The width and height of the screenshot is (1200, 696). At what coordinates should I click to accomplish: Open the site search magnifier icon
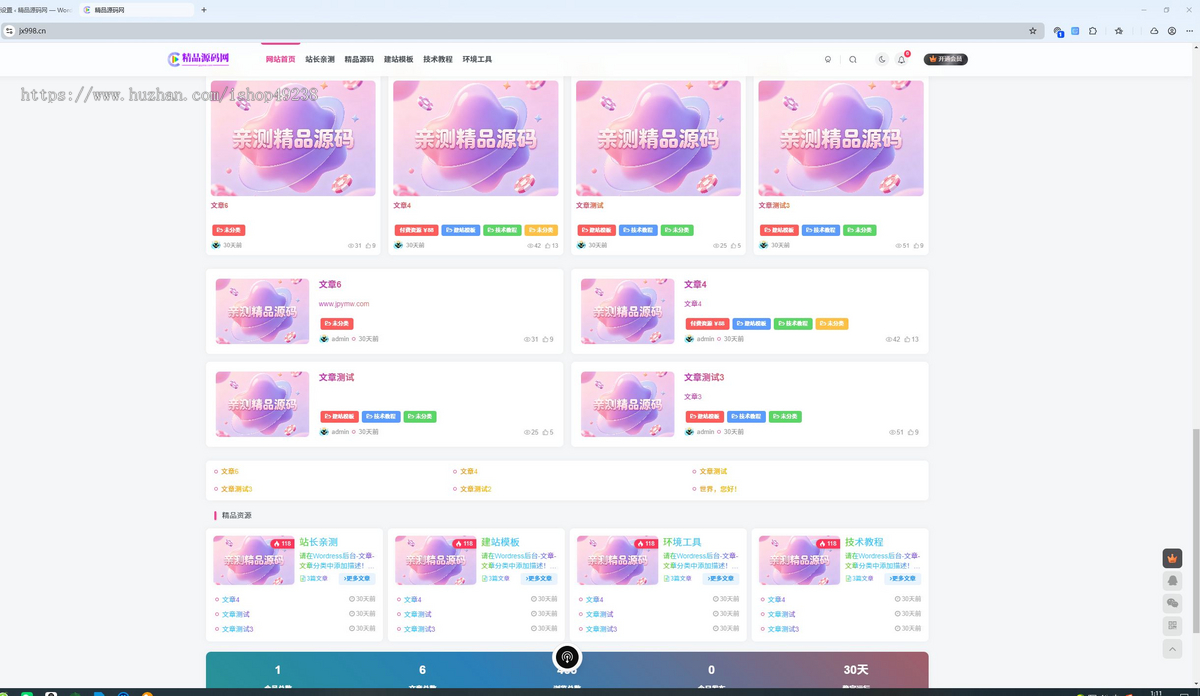[x=853, y=59]
